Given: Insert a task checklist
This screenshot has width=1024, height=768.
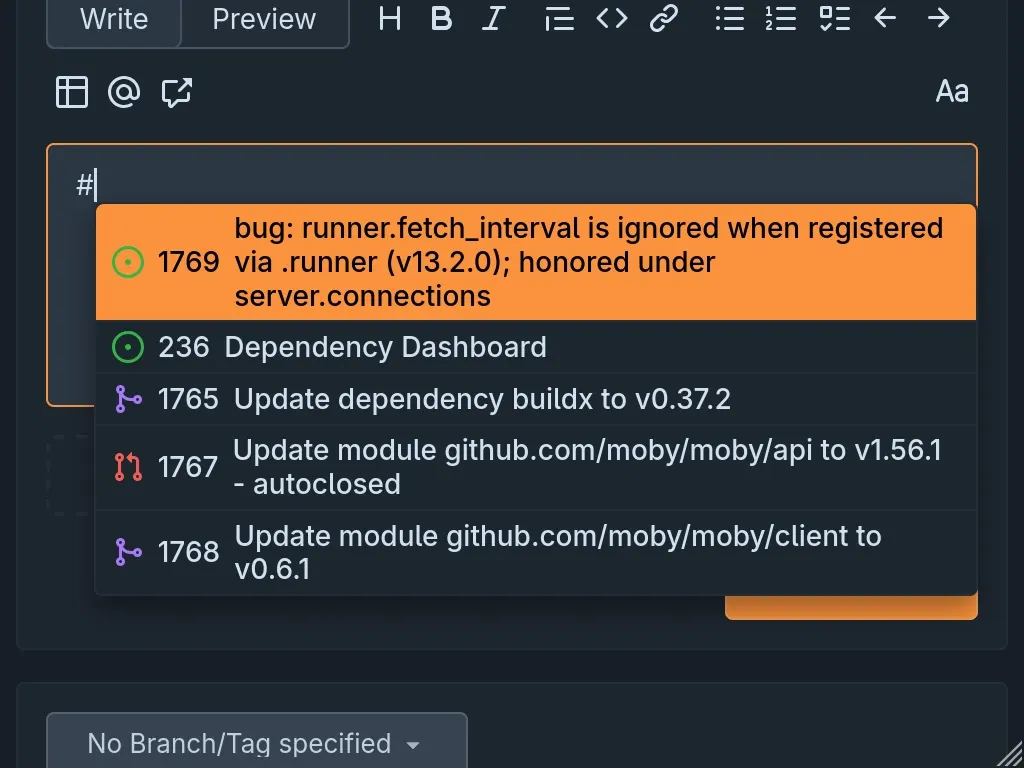Looking at the screenshot, I should coord(834,18).
